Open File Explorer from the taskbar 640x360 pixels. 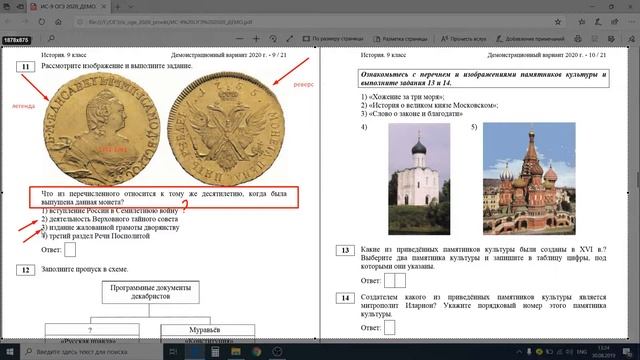coord(236,351)
